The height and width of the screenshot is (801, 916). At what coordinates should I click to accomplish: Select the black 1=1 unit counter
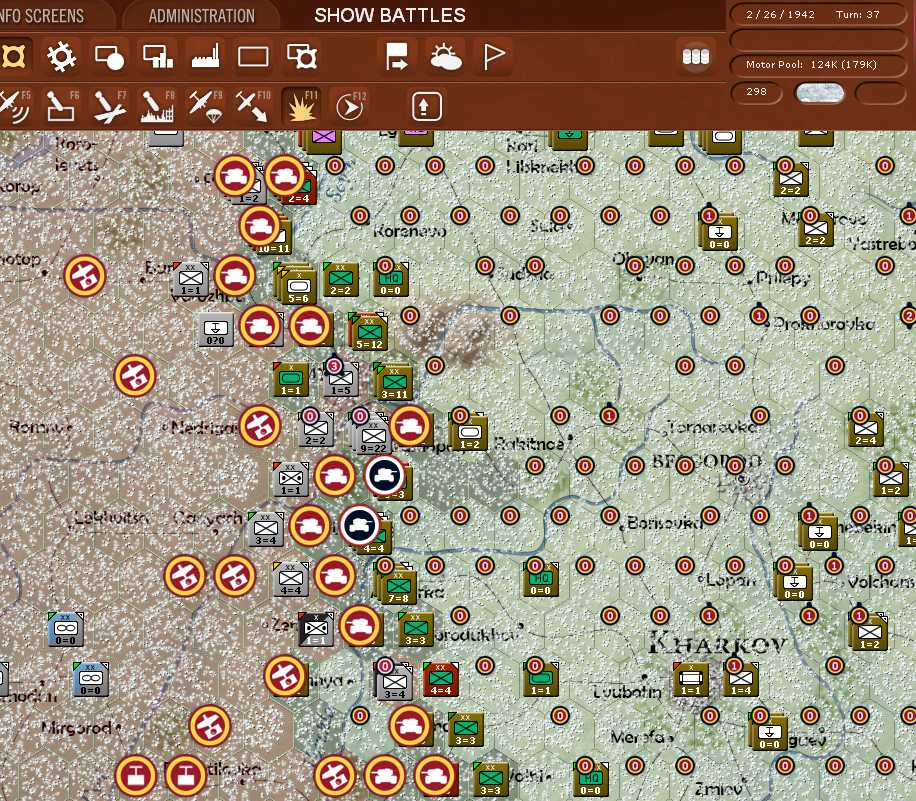tap(316, 630)
